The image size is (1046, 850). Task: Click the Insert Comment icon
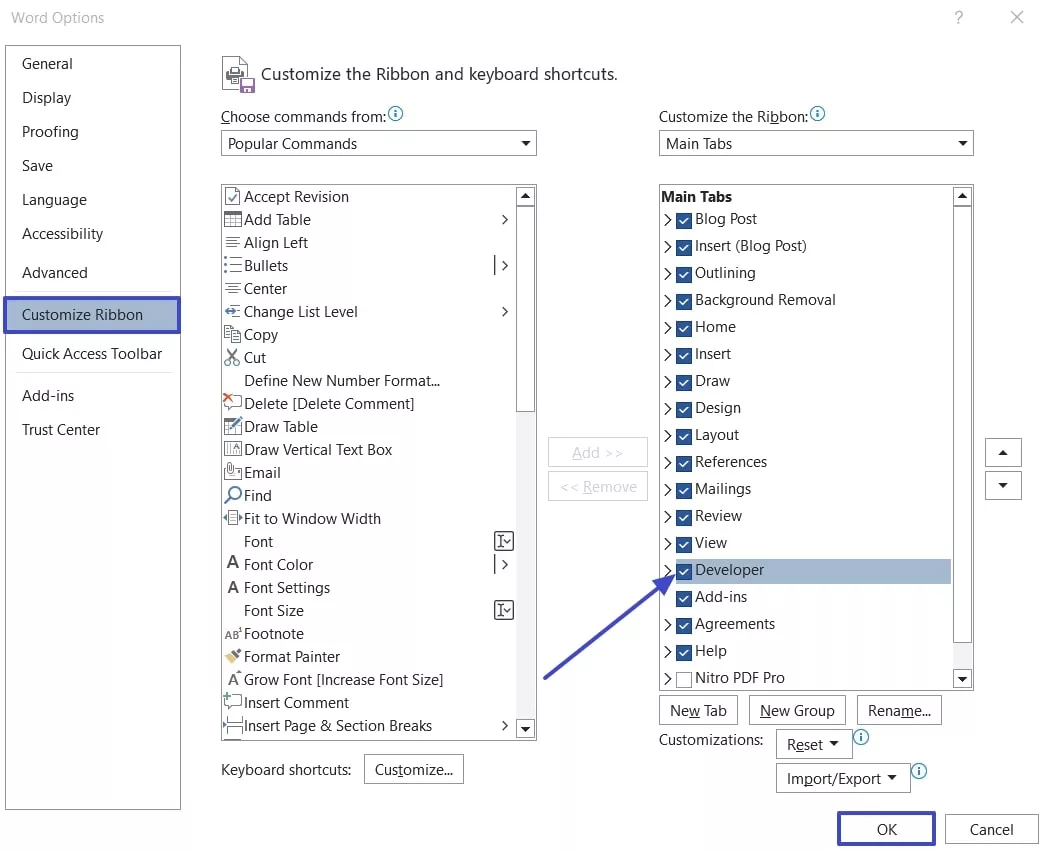tap(231, 701)
